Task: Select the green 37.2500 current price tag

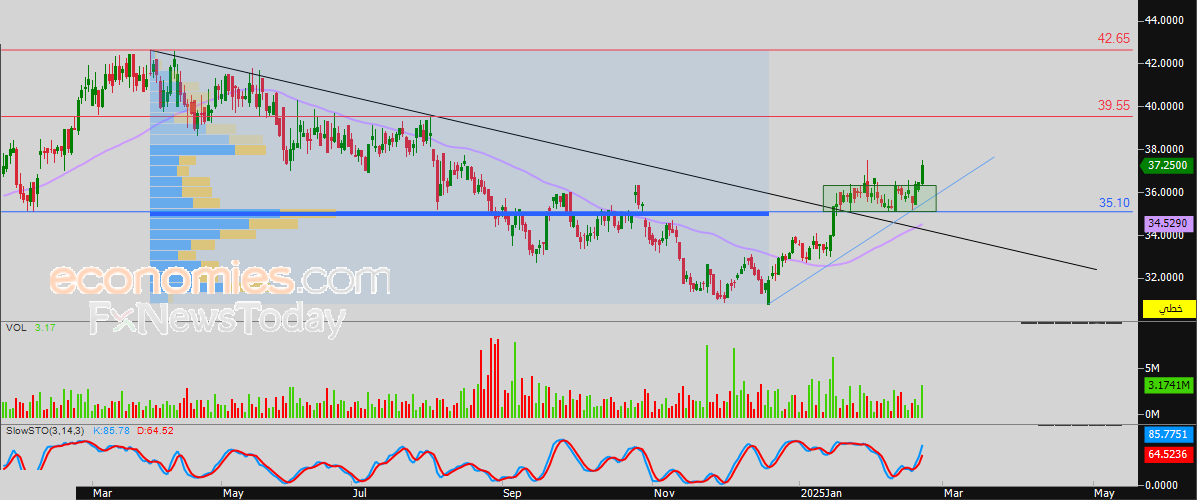Action: pos(1168,165)
